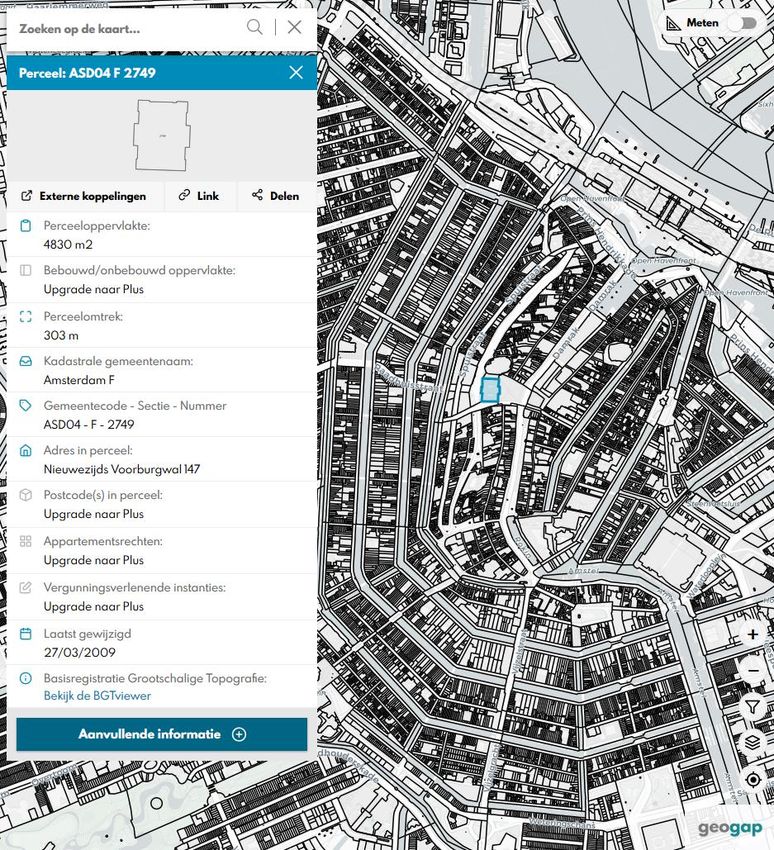Click the geogap logo
Image resolution: width=774 pixels, height=850 pixels.
coord(730,828)
